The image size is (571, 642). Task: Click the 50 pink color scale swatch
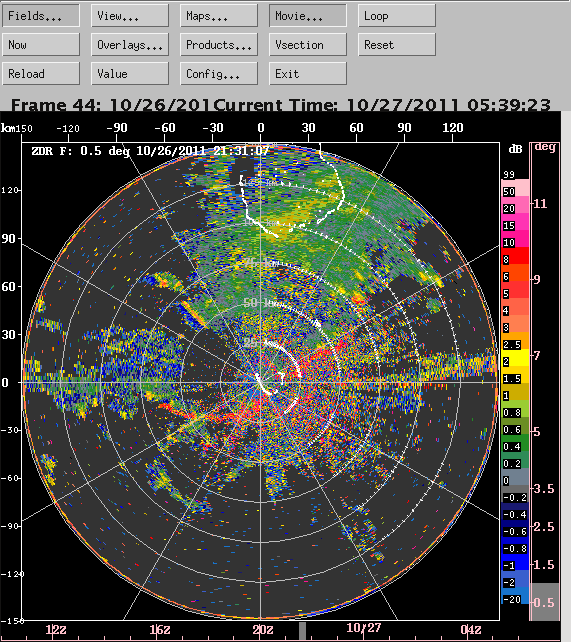tap(515, 188)
